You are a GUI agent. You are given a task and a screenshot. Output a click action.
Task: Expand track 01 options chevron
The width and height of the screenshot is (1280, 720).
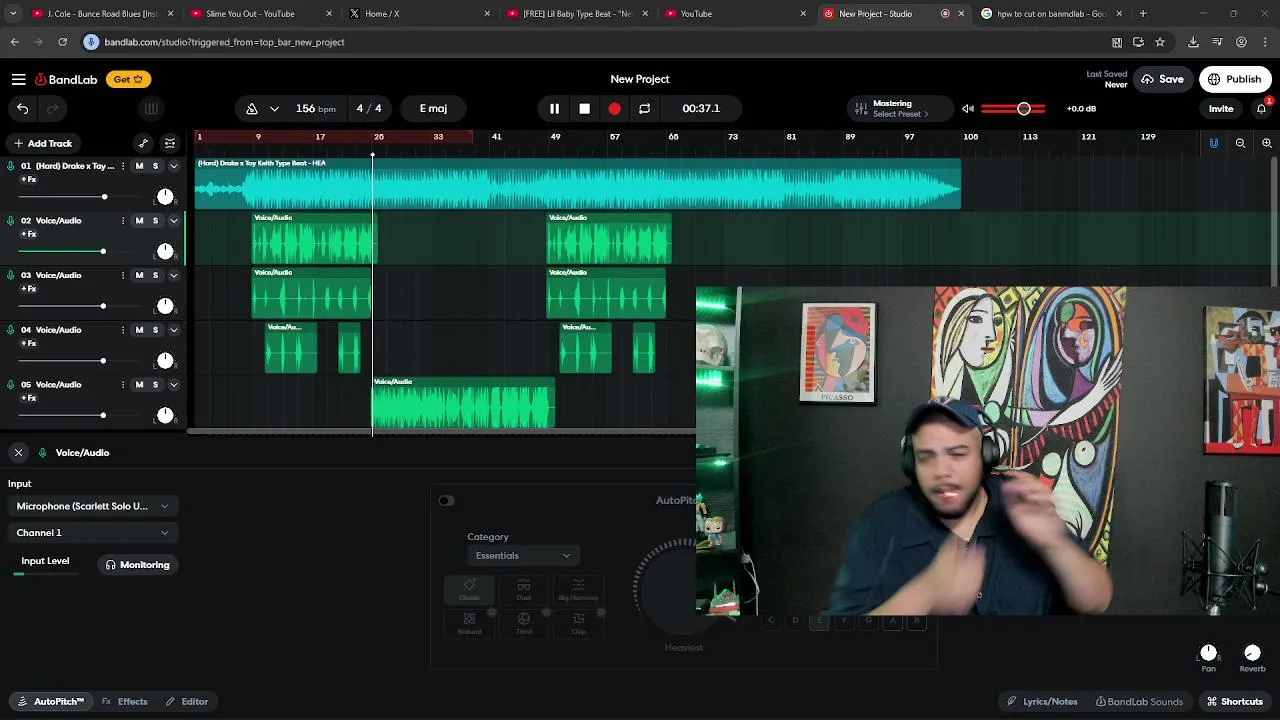(x=173, y=166)
